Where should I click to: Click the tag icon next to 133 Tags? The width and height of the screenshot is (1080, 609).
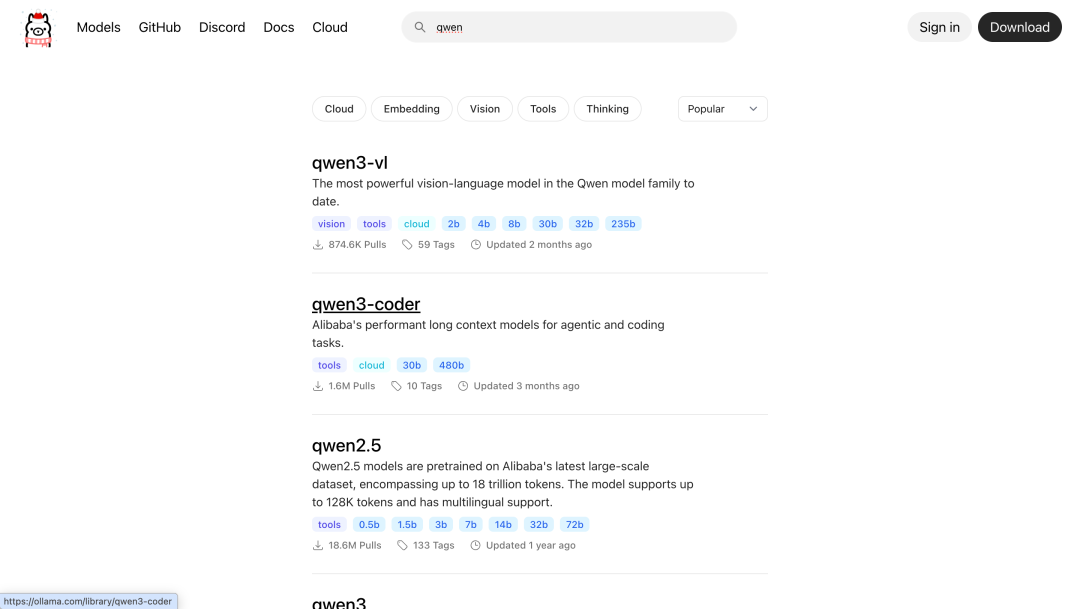tap(402, 545)
